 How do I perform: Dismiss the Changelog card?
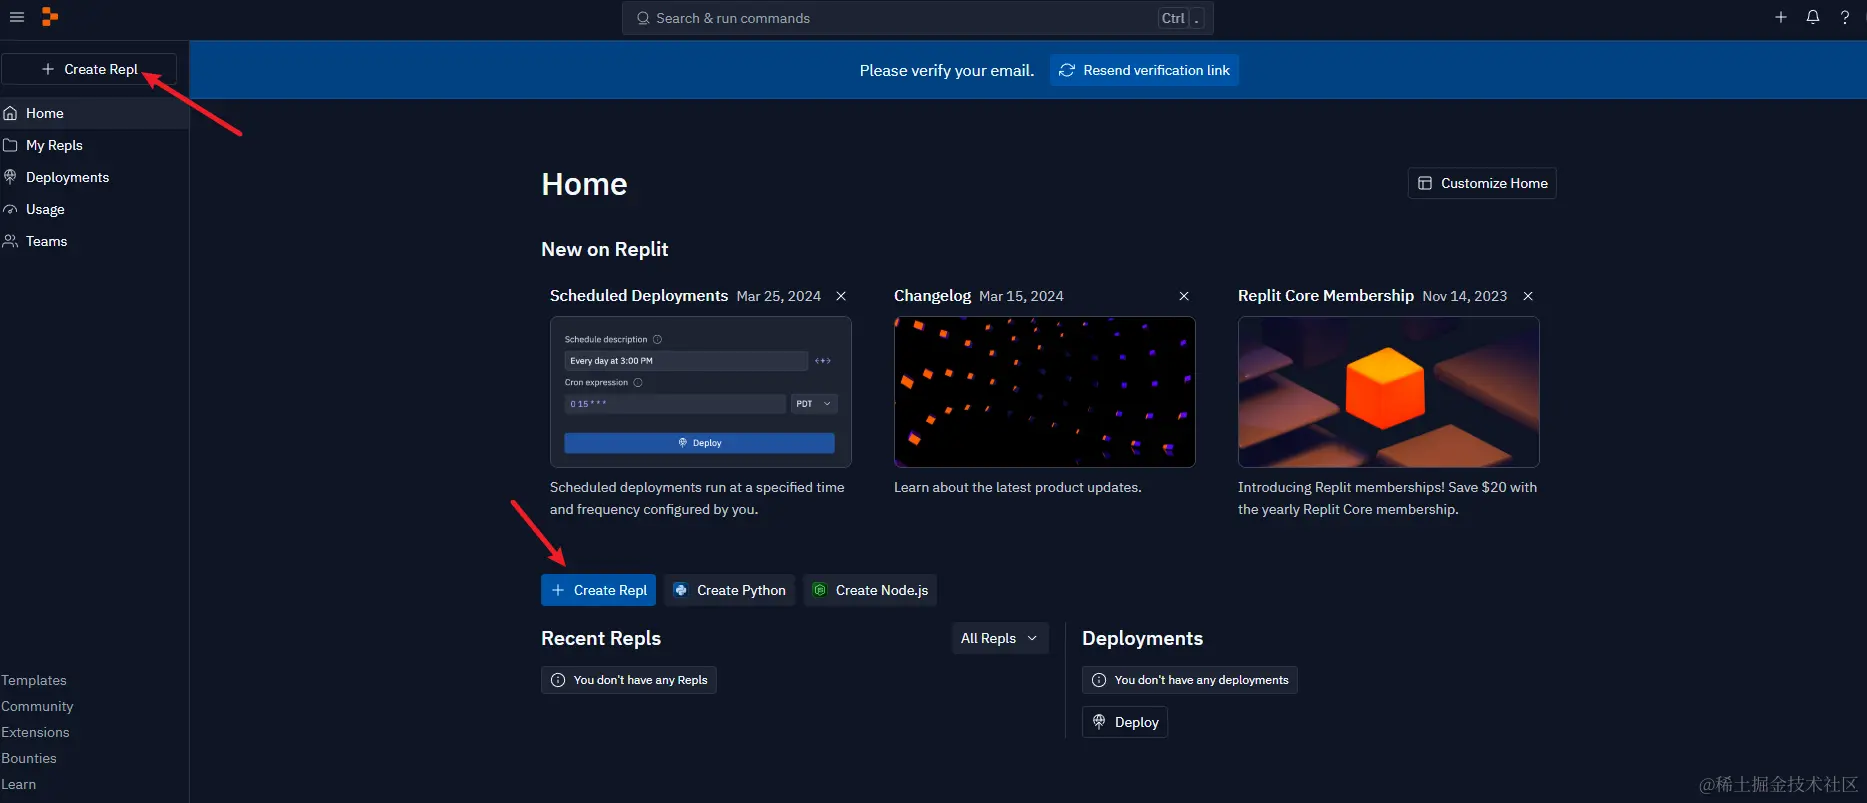click(1184, 296)
